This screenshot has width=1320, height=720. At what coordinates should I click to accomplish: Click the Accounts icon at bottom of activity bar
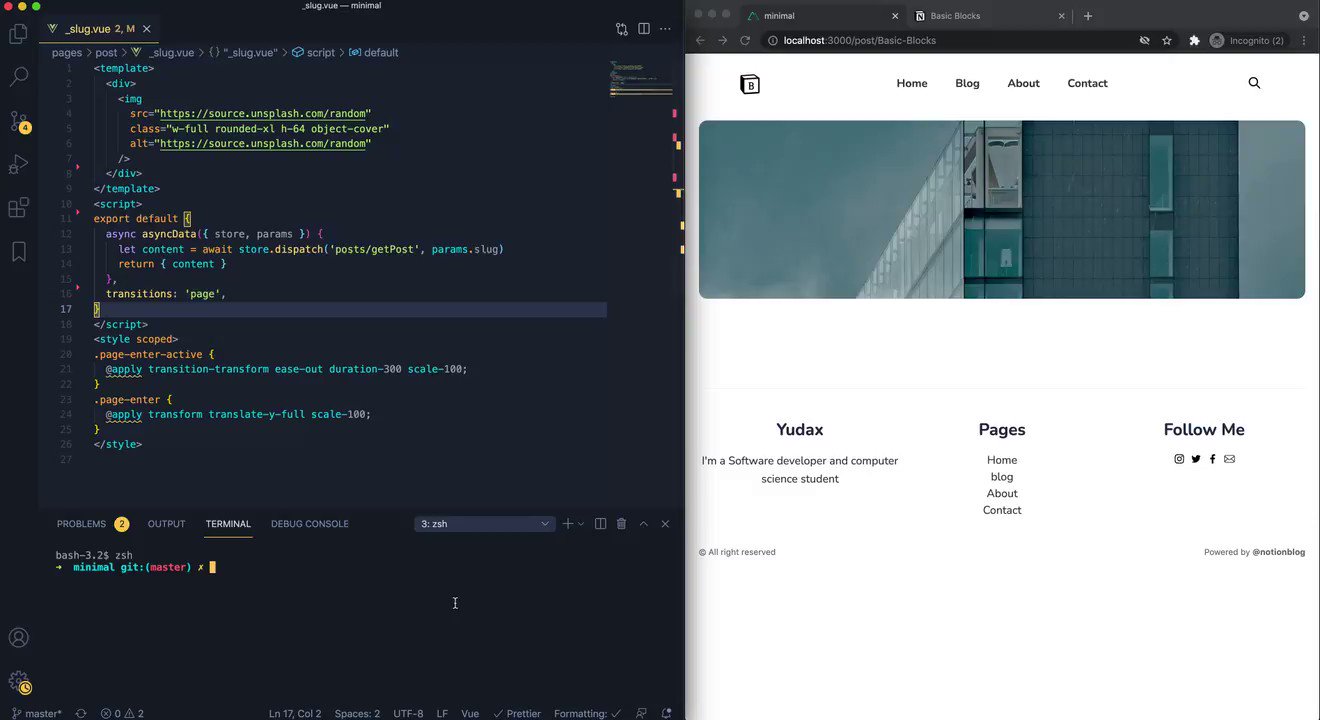18,637
